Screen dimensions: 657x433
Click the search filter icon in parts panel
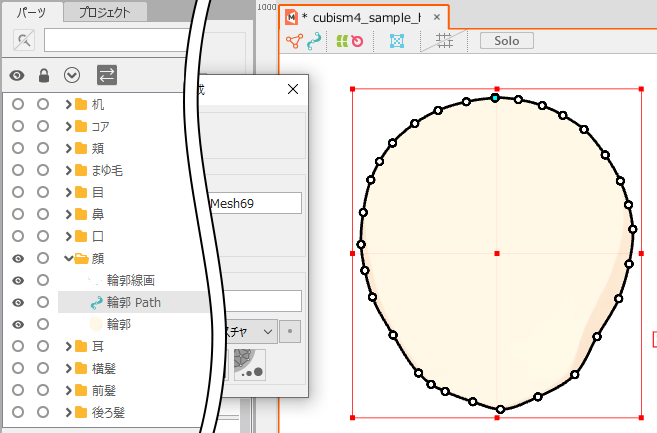pyautogui.click(x=24, y=40)
